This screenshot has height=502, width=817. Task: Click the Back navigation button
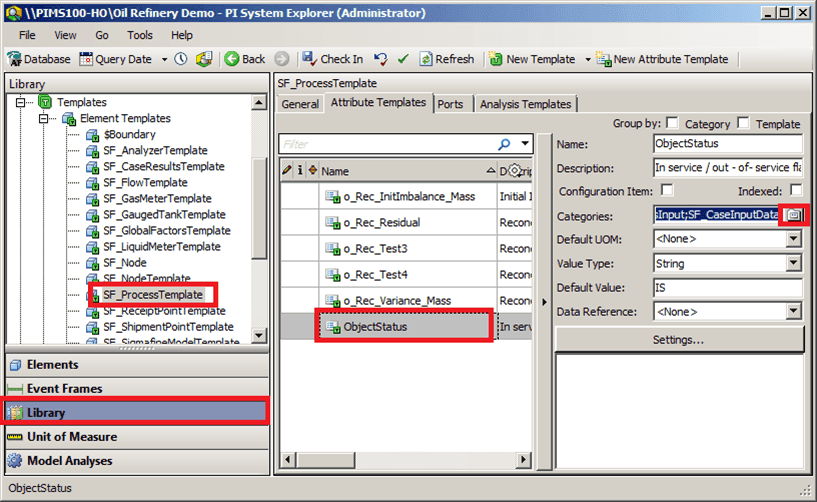point(245,59)
